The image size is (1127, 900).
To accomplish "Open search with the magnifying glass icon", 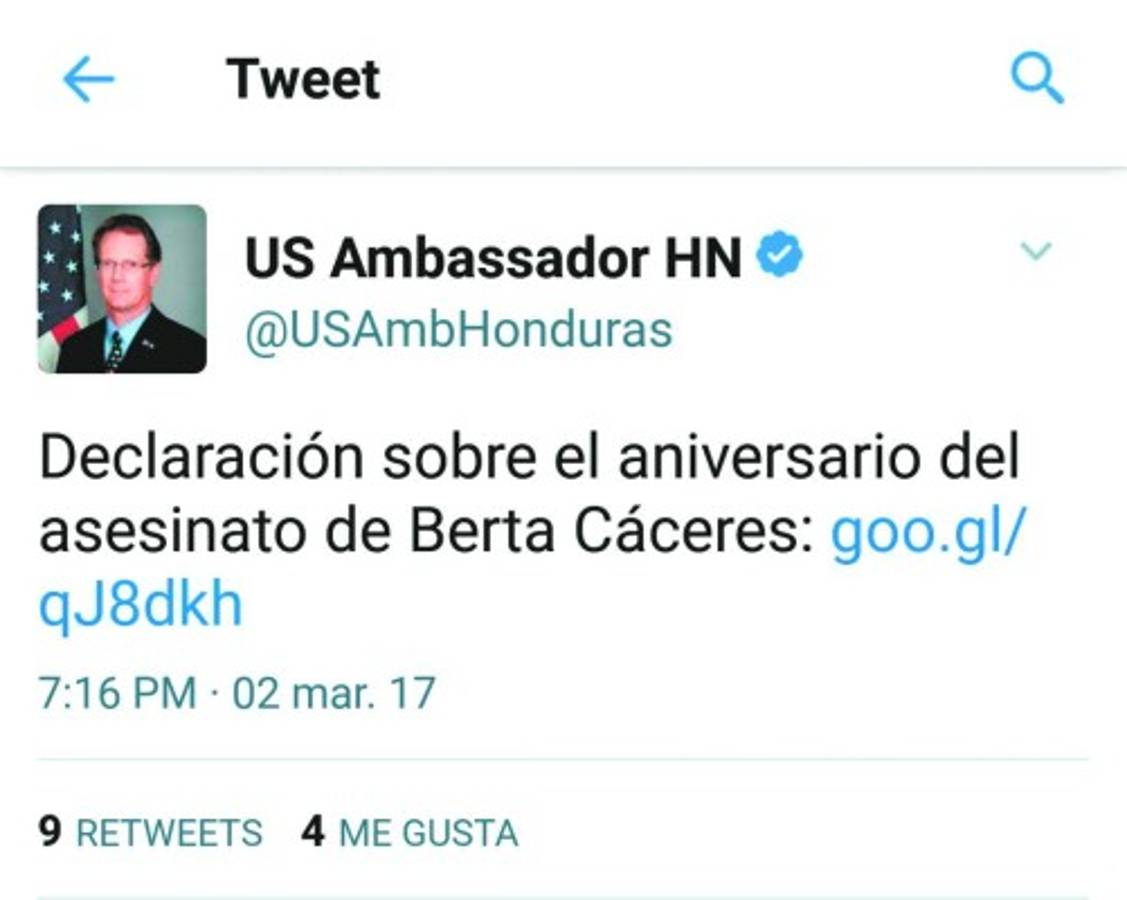I will click(1036, 78).
